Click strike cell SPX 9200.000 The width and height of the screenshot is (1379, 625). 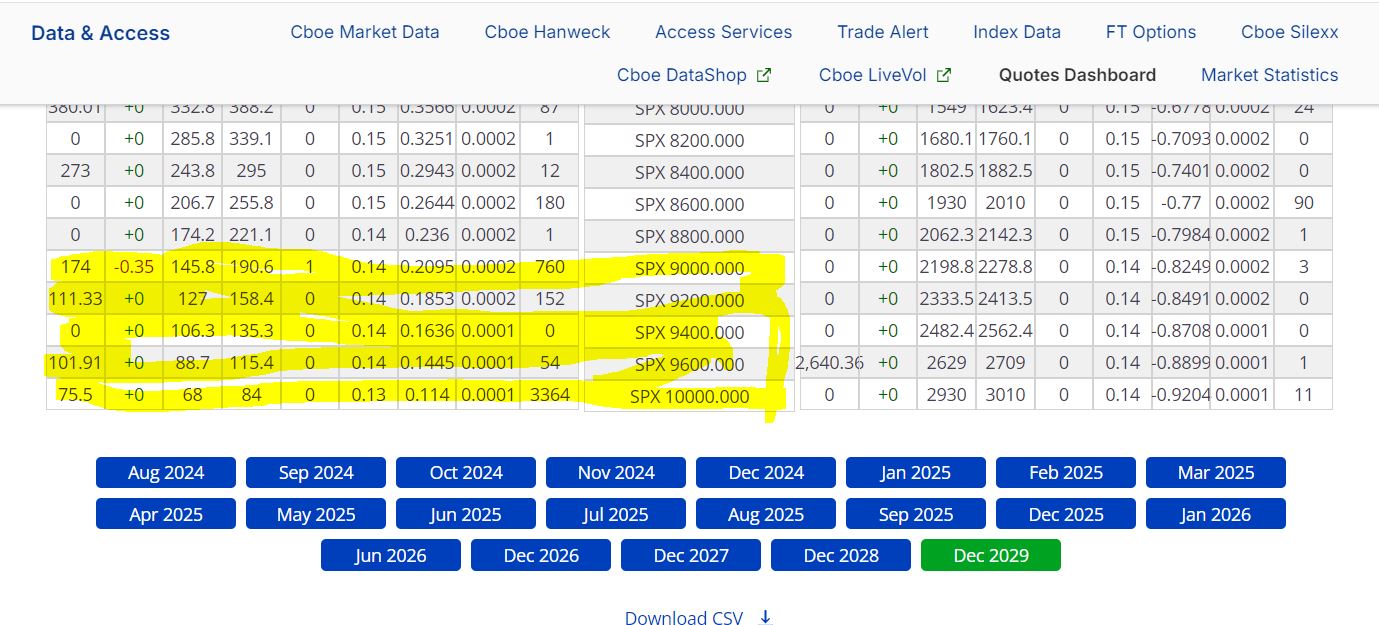(690, 300)
